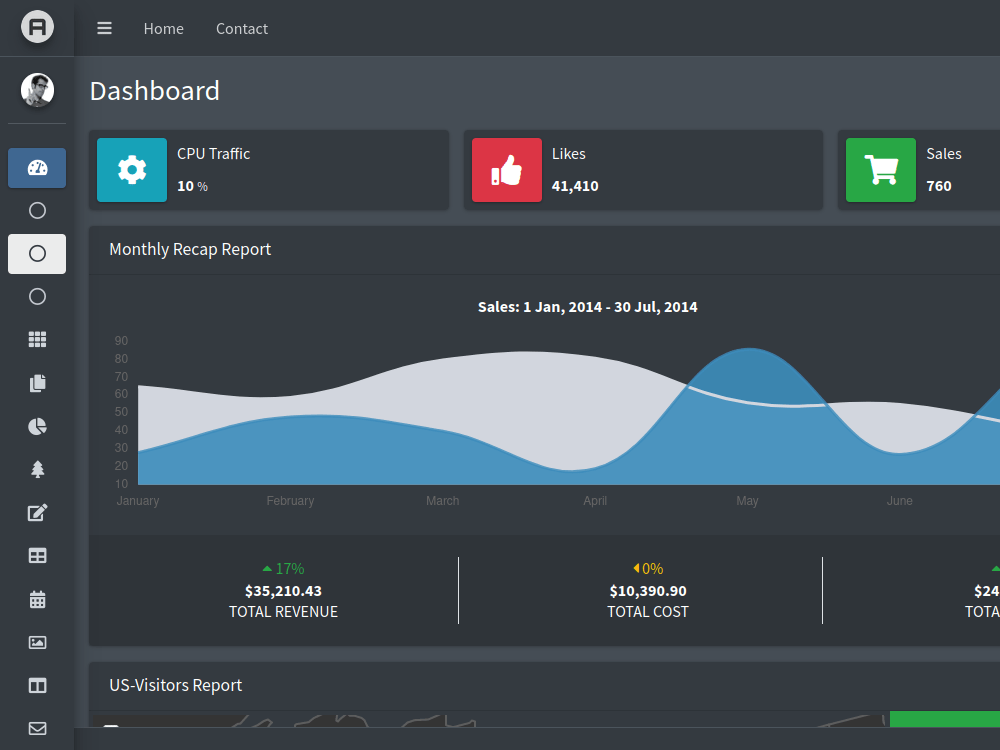Image resolution: width=1000 pixels, height=750 pixels.
Task: Open the calendar sidebar icon
Action: [37, 599]
